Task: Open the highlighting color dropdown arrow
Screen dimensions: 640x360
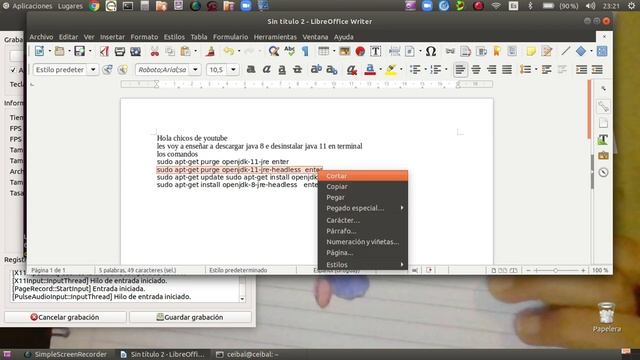Action: 401,70
